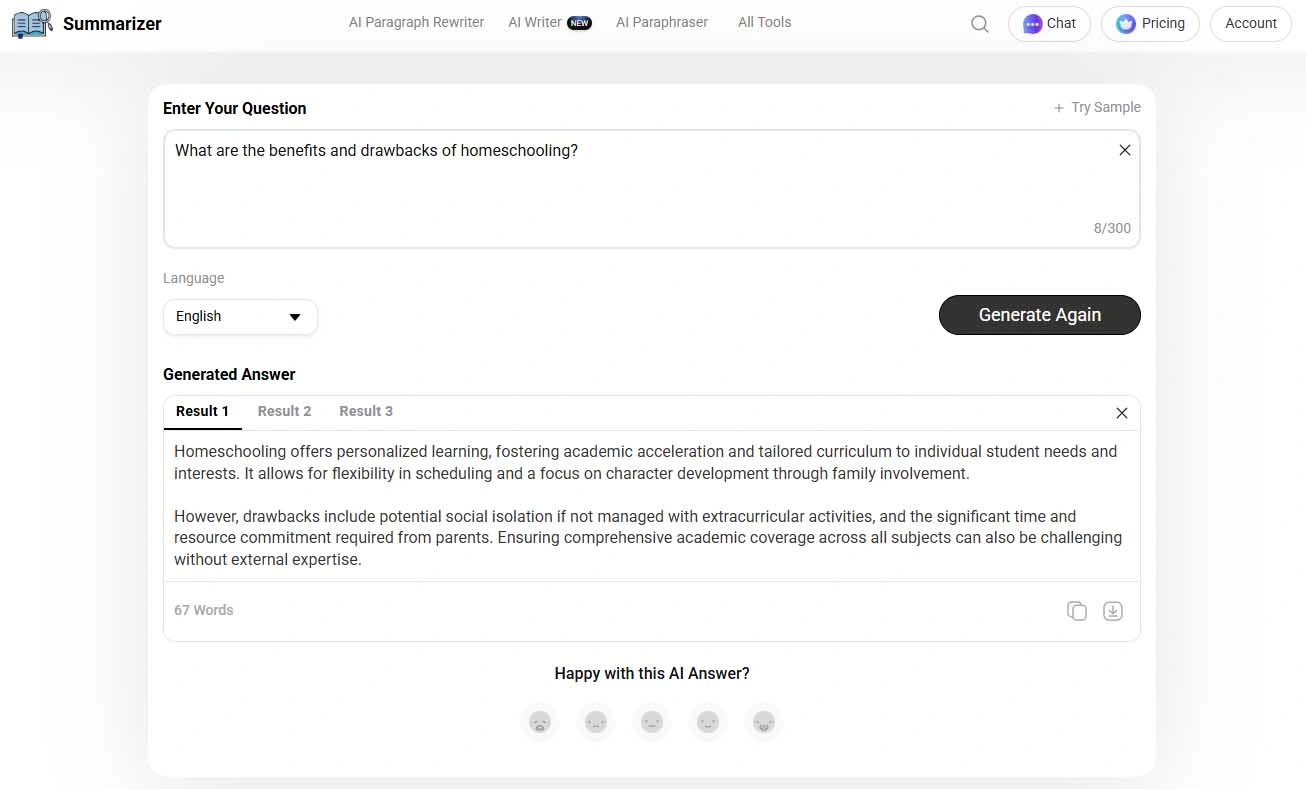This screenshot has height=789, width=1306.
Task: Switch to the Result 2 tab
Action: pos(284,410)
